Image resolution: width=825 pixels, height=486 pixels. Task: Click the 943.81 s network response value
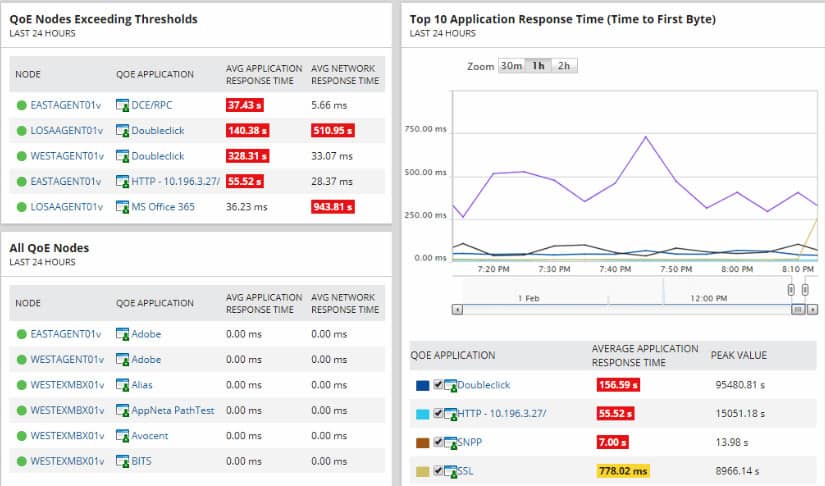[x=333, y=207]
